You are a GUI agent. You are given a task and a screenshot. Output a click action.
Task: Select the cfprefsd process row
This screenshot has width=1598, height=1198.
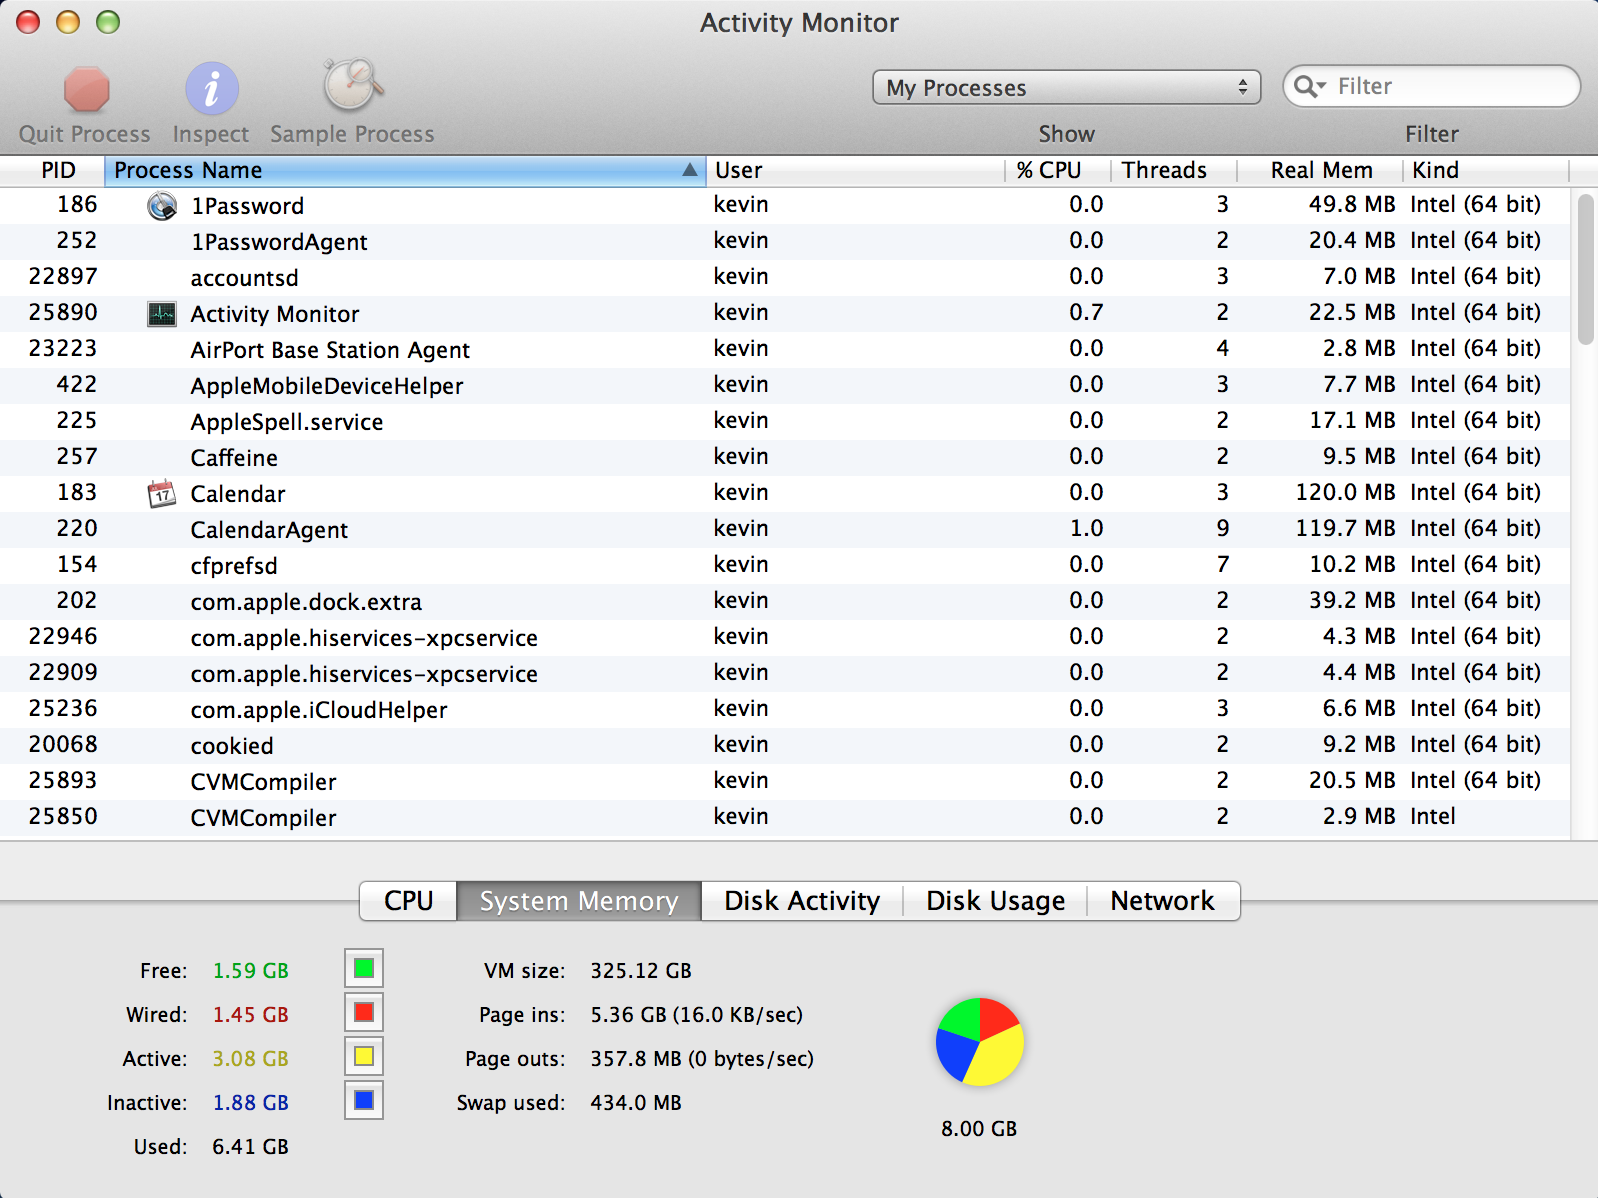[785, 566]
